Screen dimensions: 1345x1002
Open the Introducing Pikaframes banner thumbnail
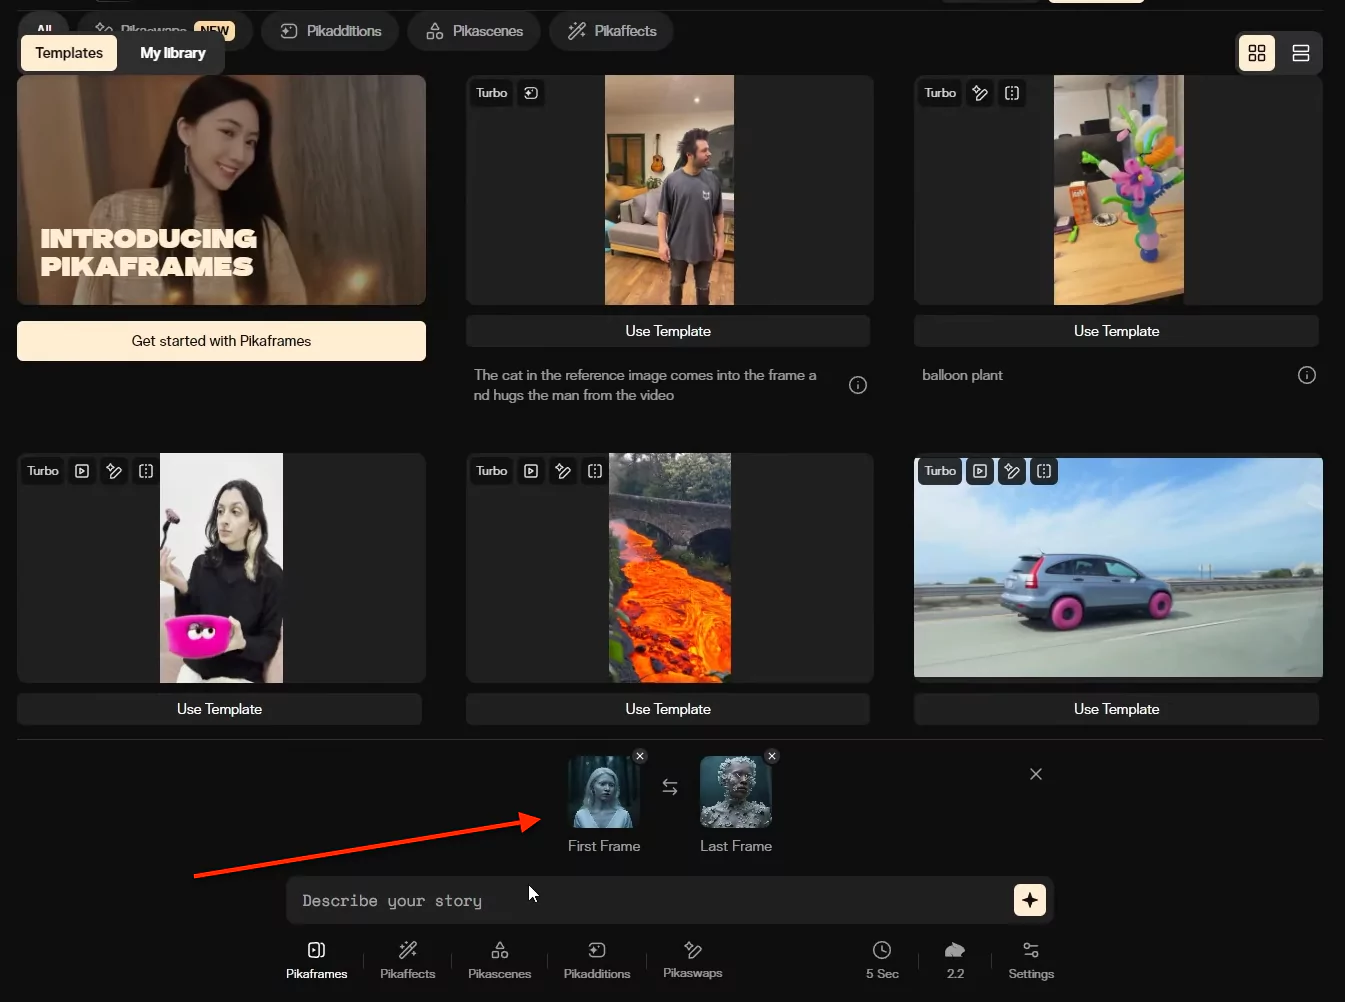tap(221, 190)
